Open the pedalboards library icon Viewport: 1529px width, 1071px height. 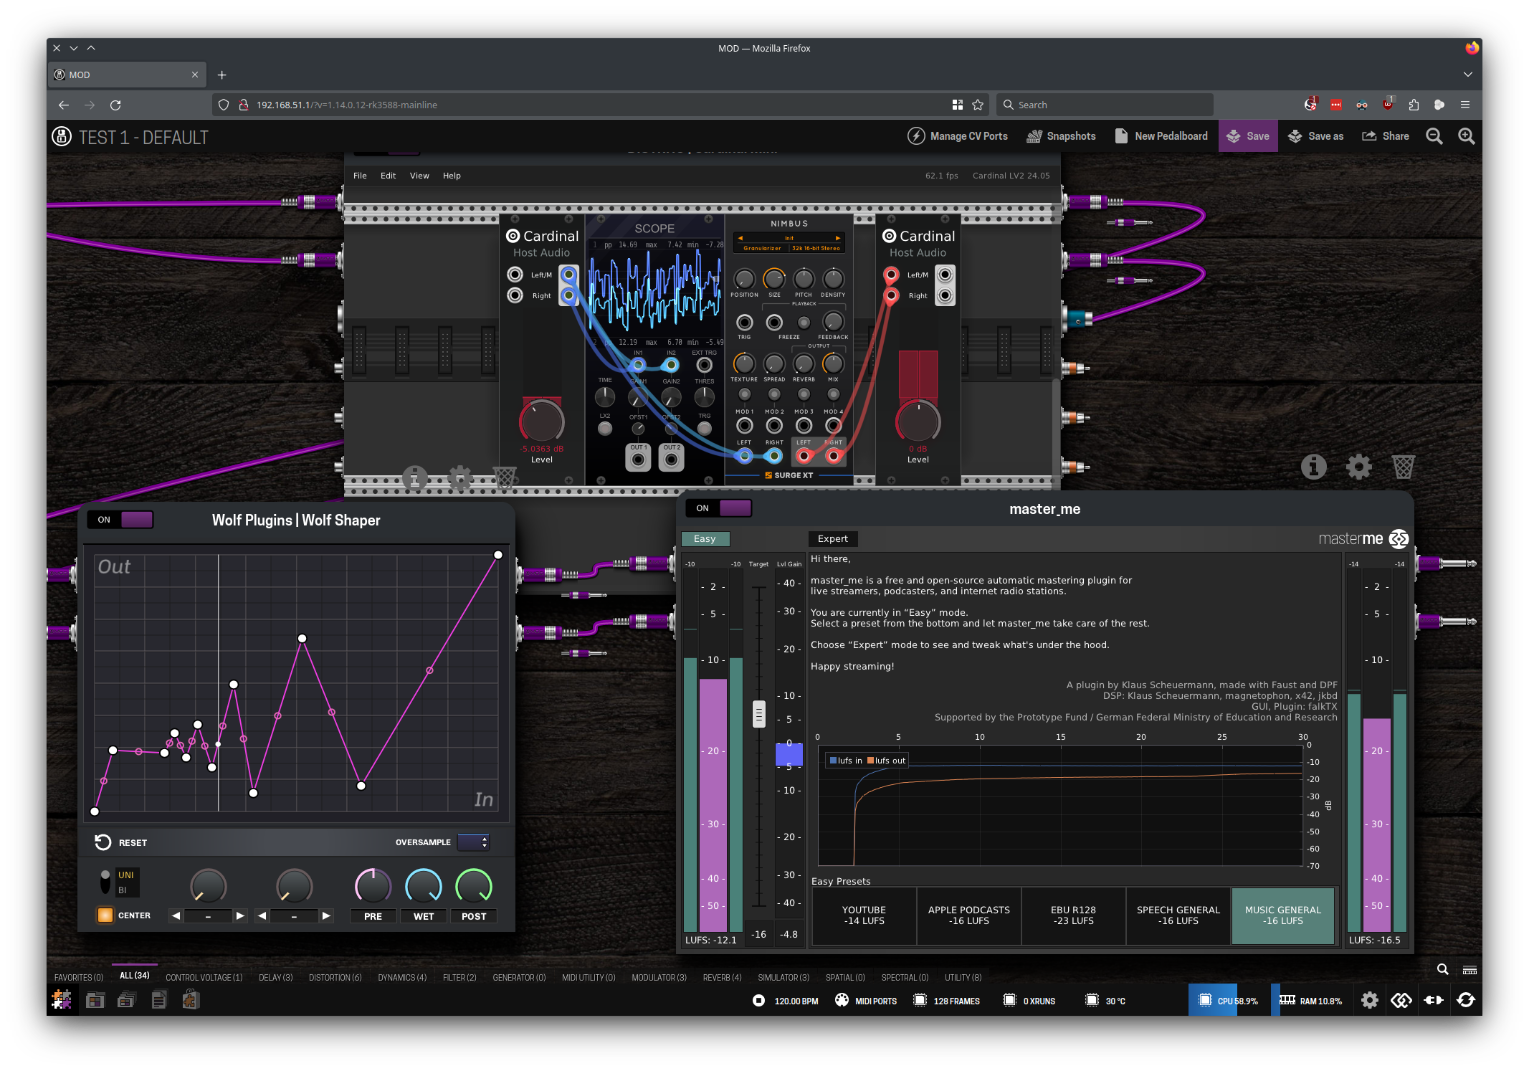(x=95, y=1000)
